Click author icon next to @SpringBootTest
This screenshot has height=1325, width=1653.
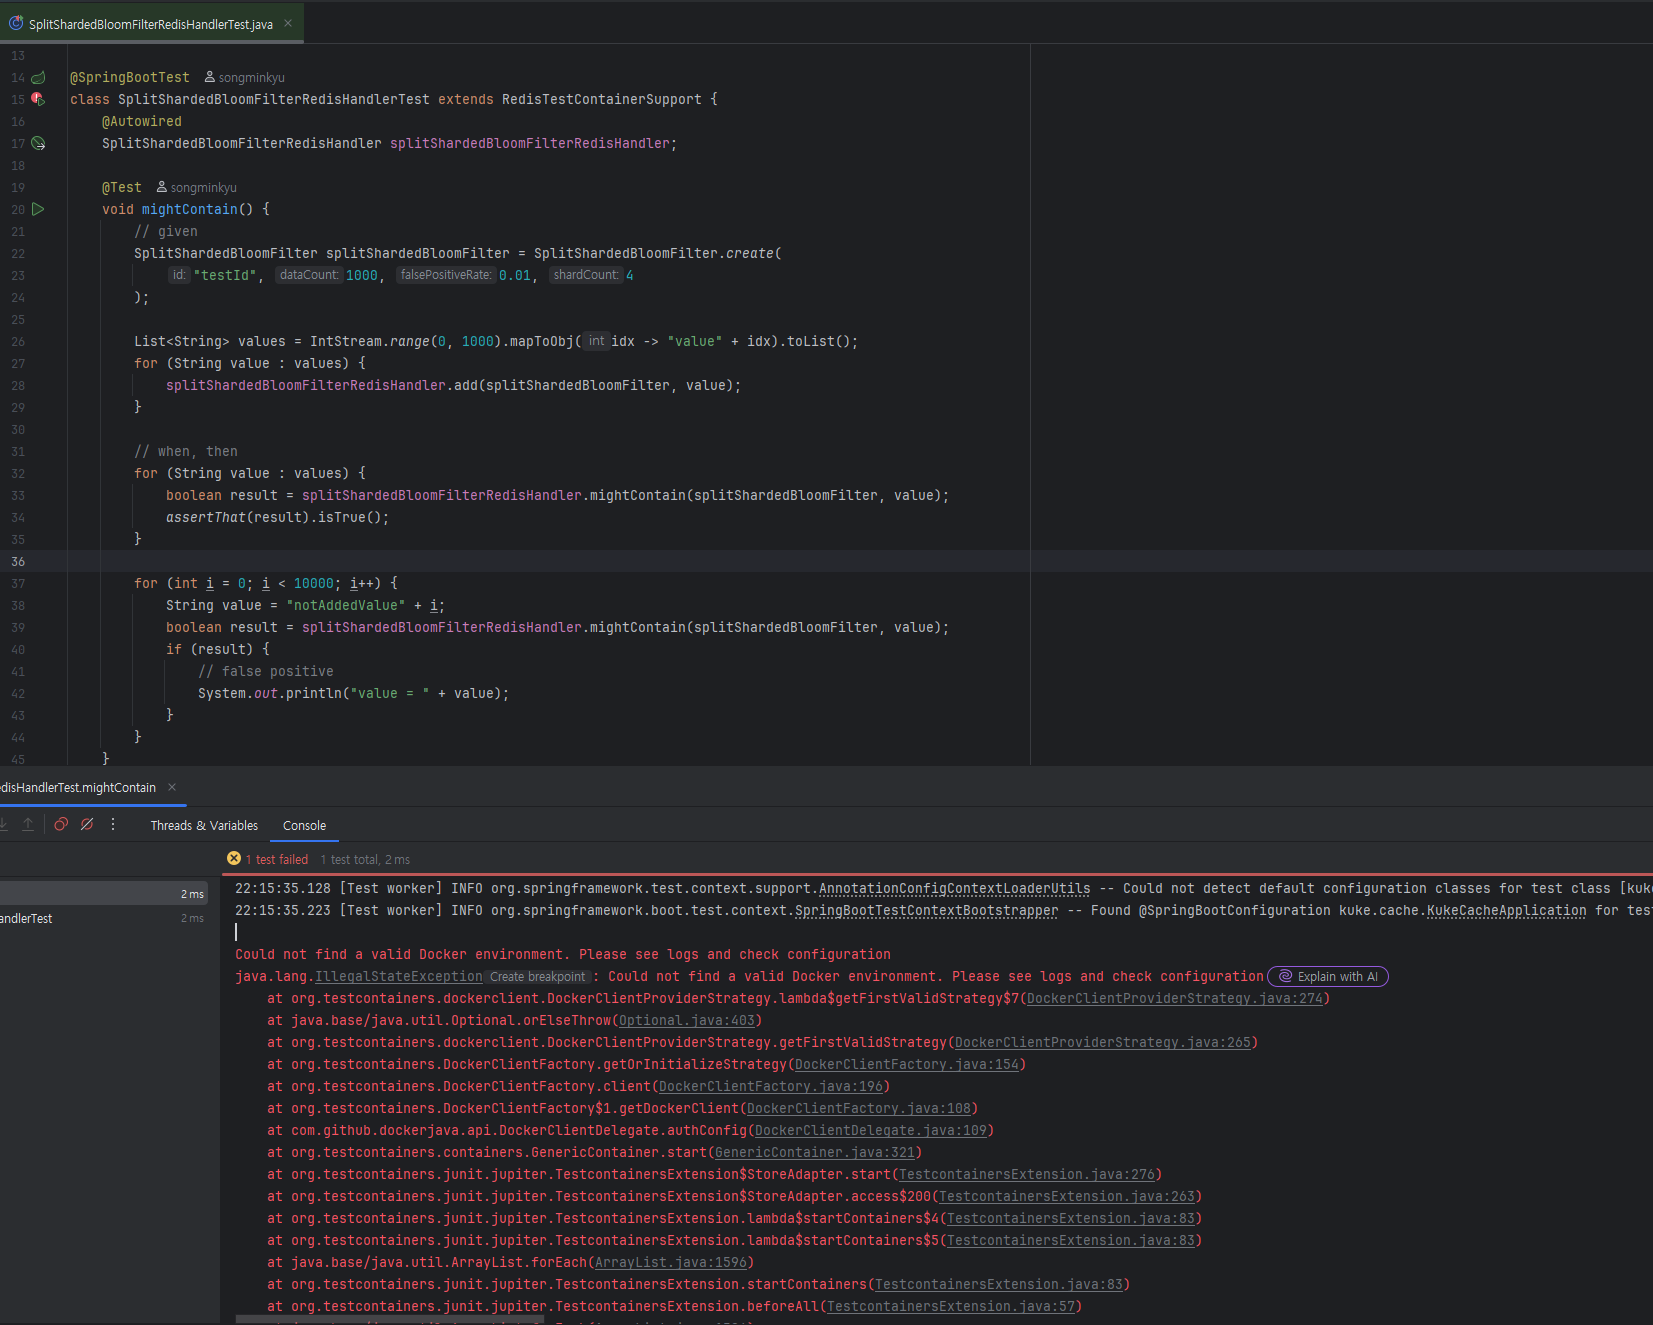[210, 77]
